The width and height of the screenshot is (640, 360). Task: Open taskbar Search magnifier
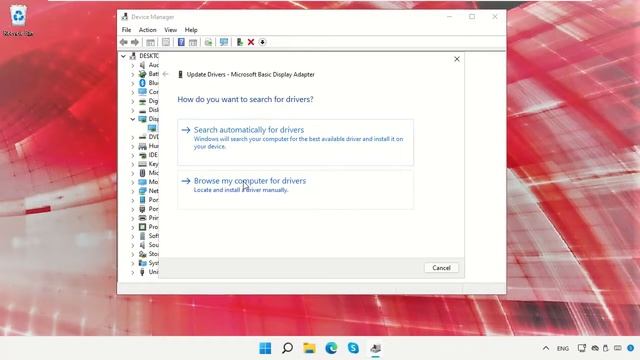(287, 348)
